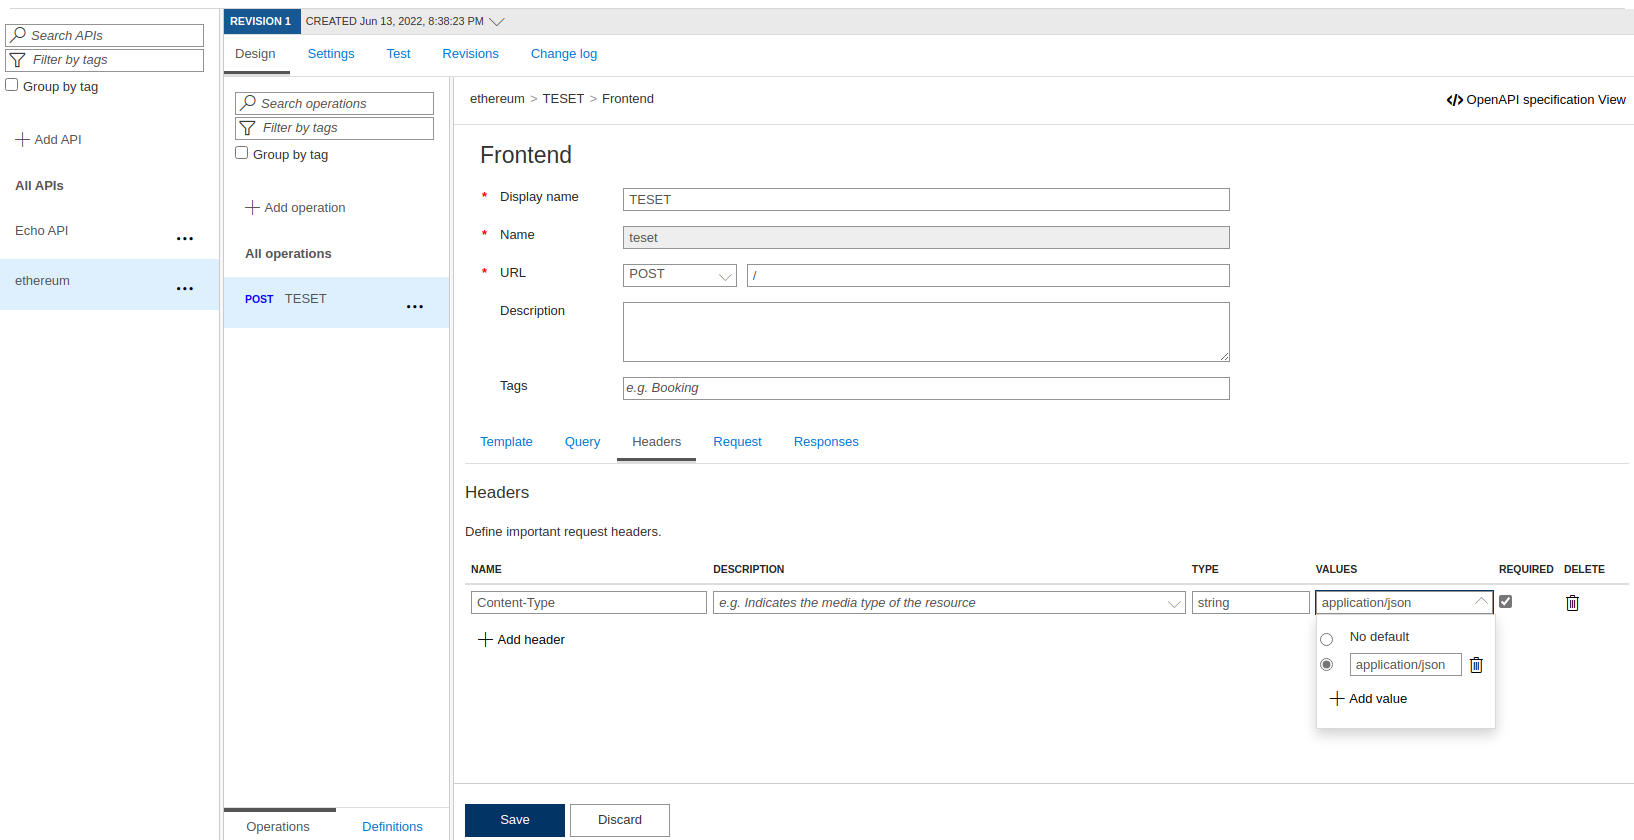Open the header description dropdown arrow
1634x840 pixels.
tap(1174, 603)
